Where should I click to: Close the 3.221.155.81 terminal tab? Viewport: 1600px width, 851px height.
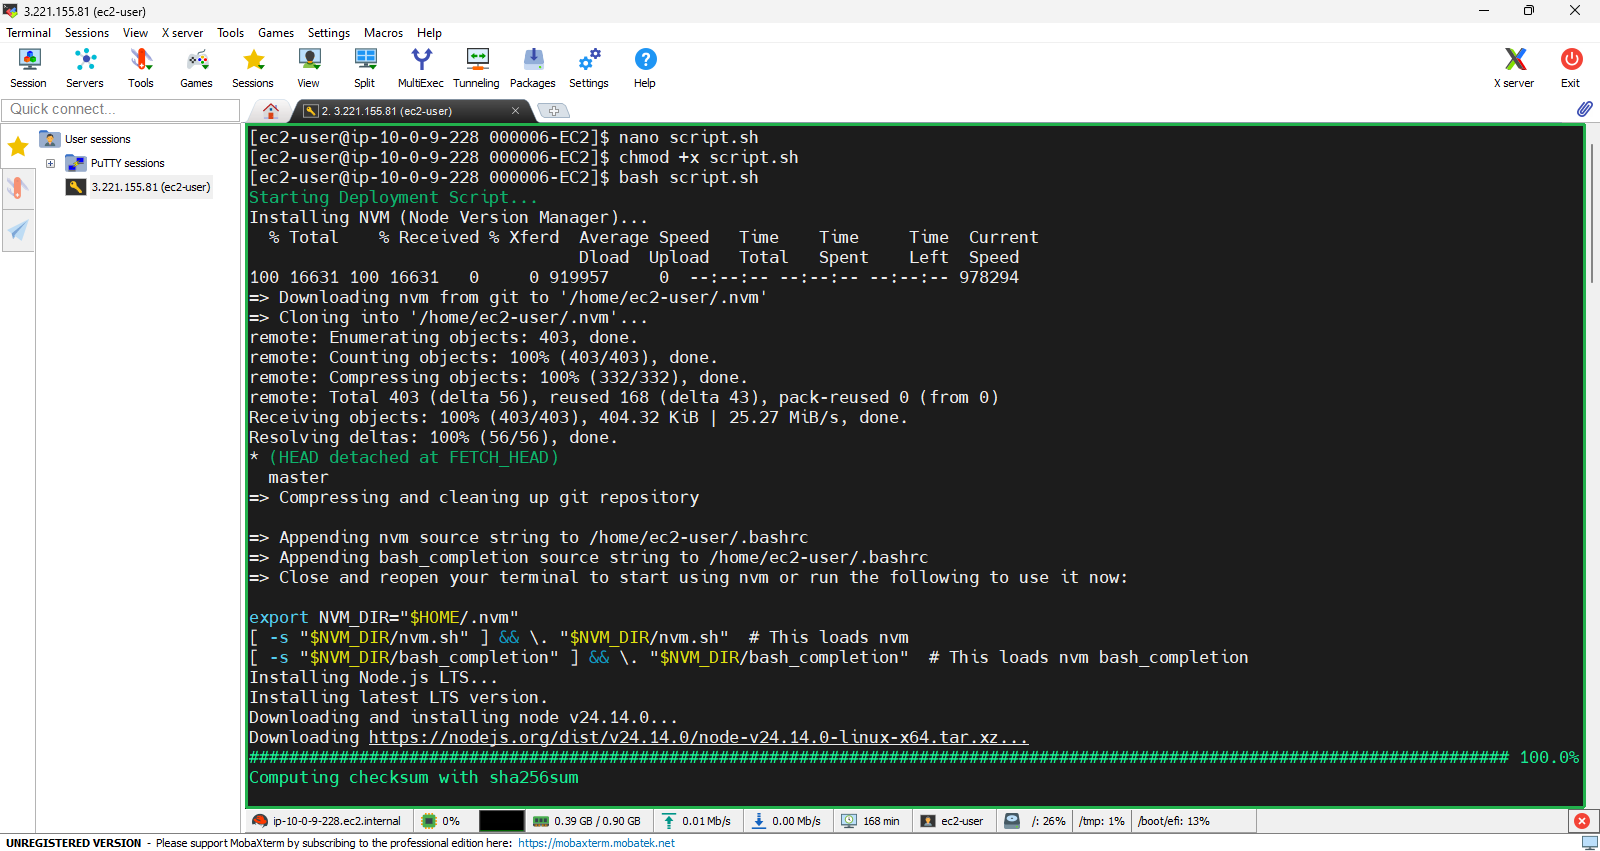[x=516, y=111]
